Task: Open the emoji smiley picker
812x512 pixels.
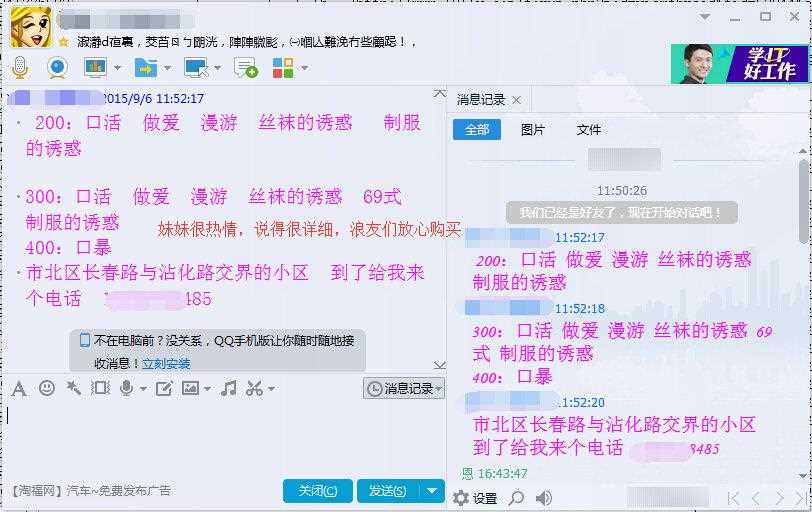Action: [x=47, y=388]
